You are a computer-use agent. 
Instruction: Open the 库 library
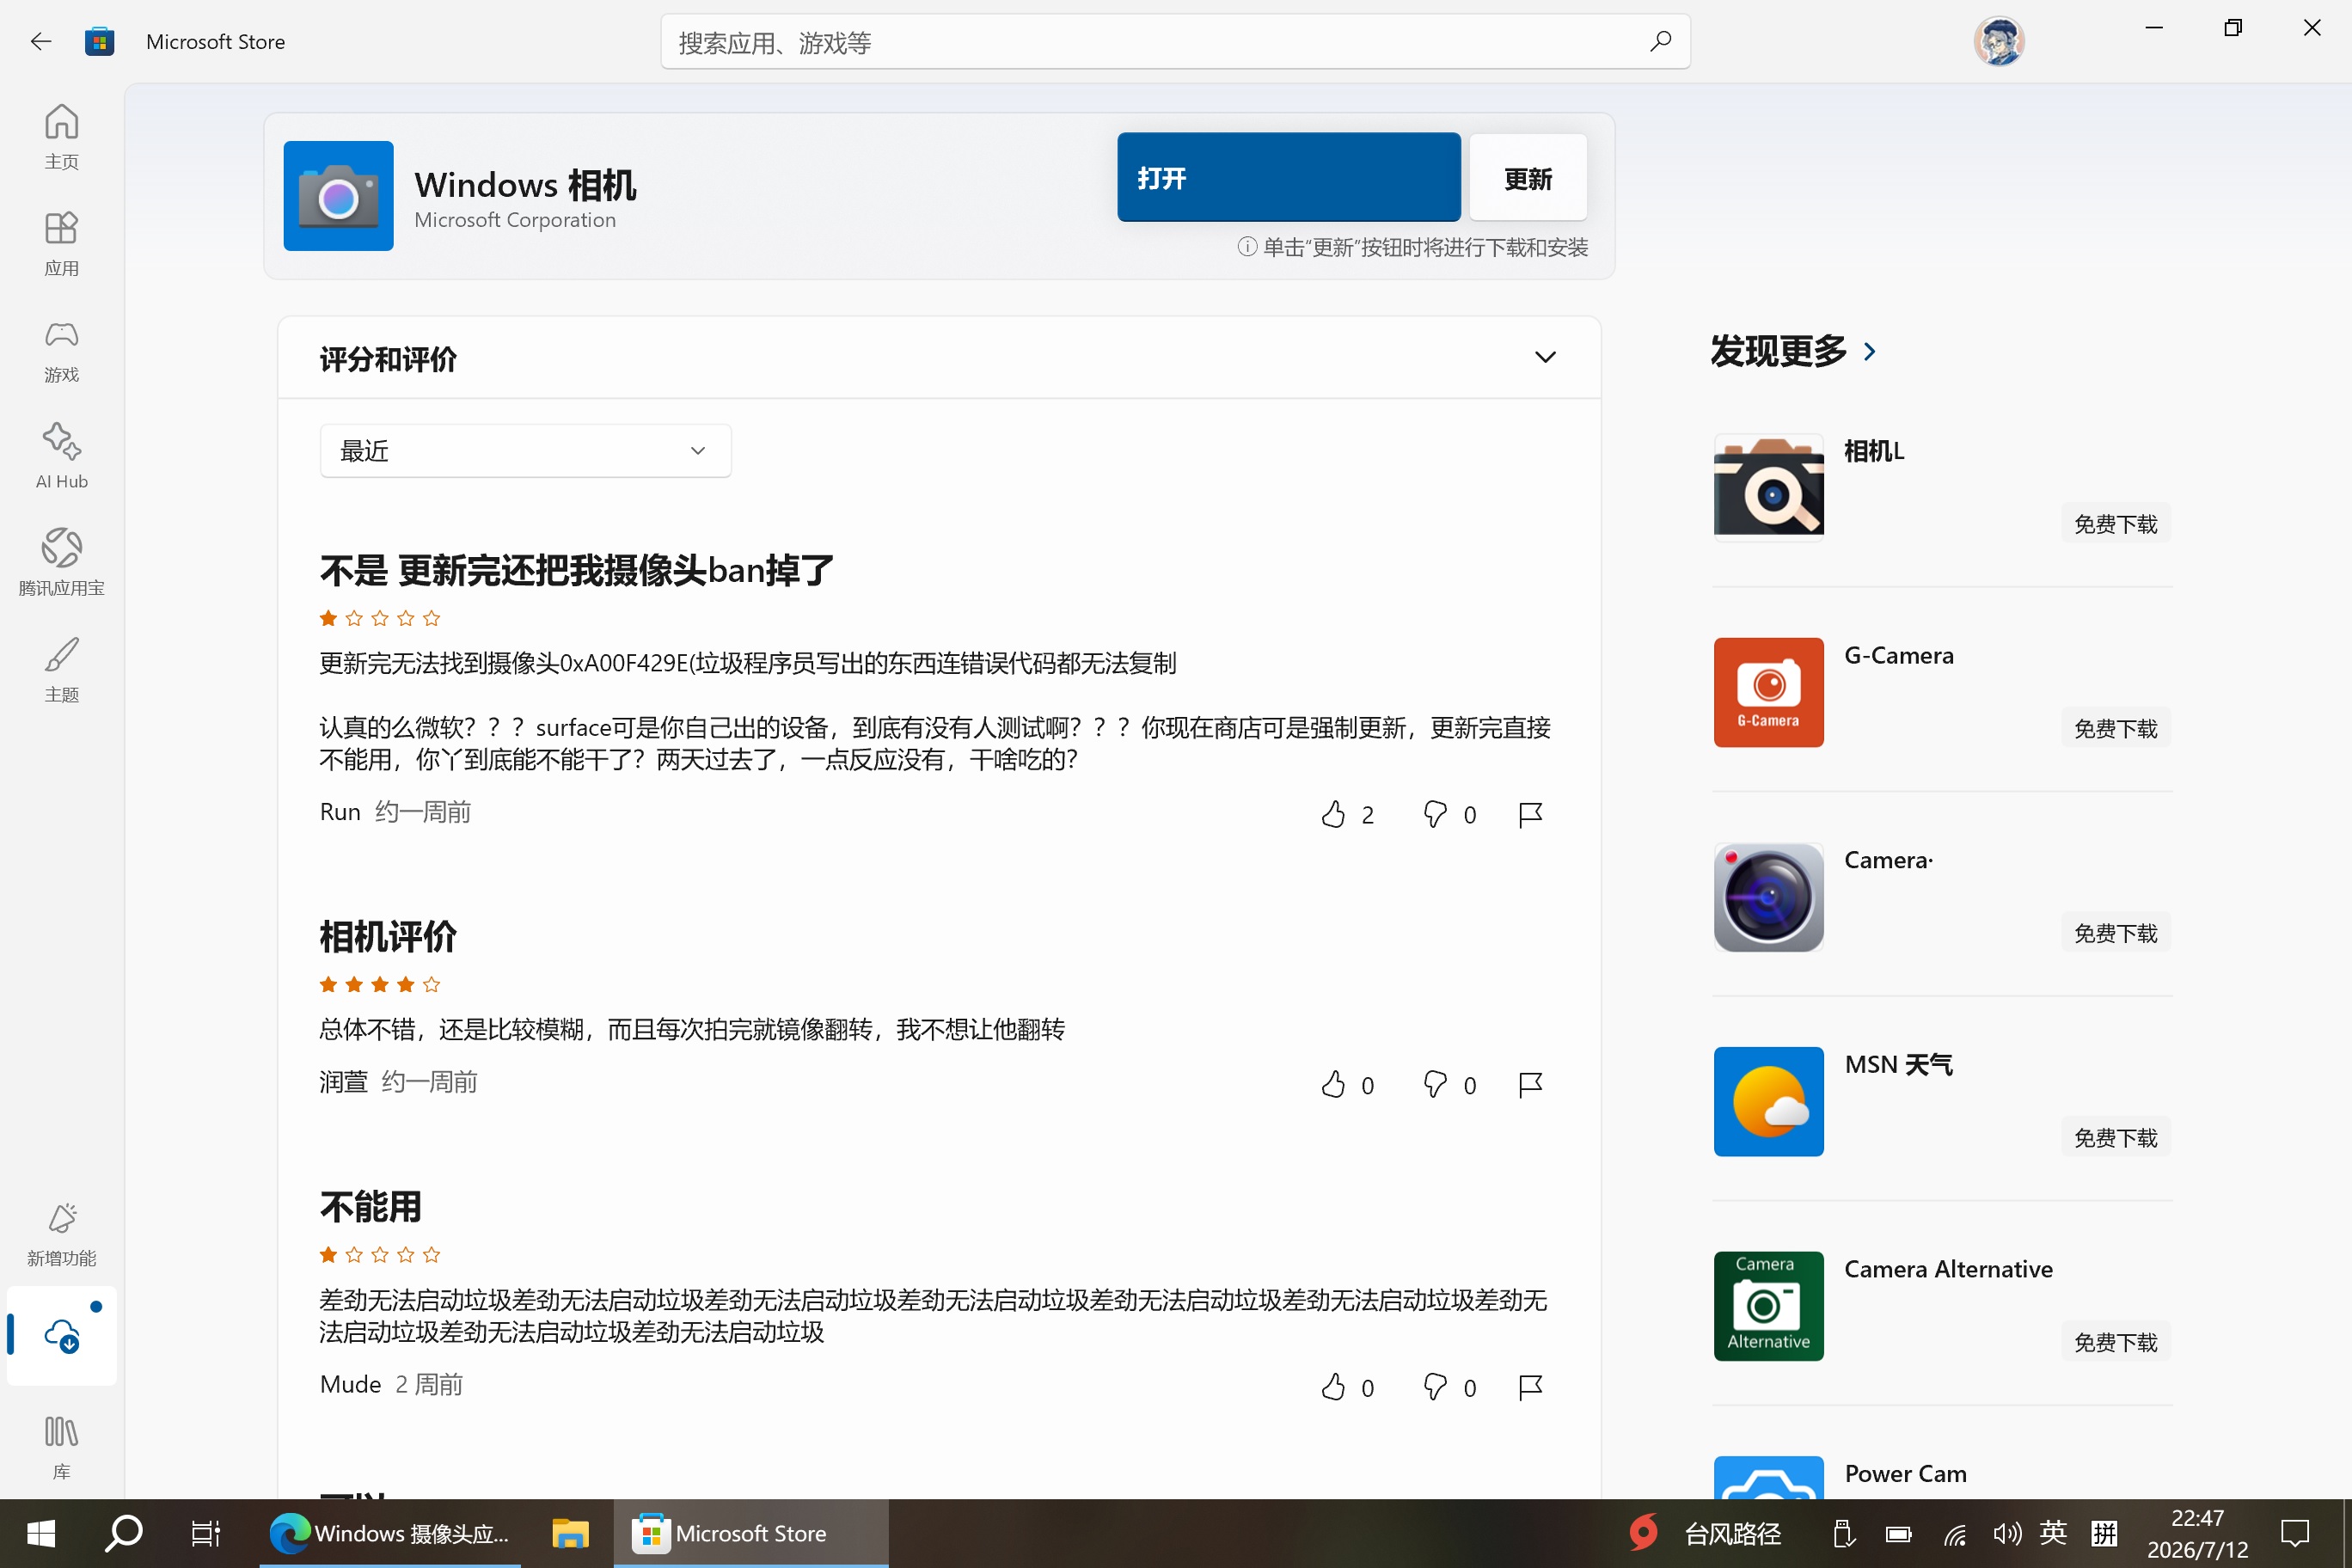(x=61, y=1447)
